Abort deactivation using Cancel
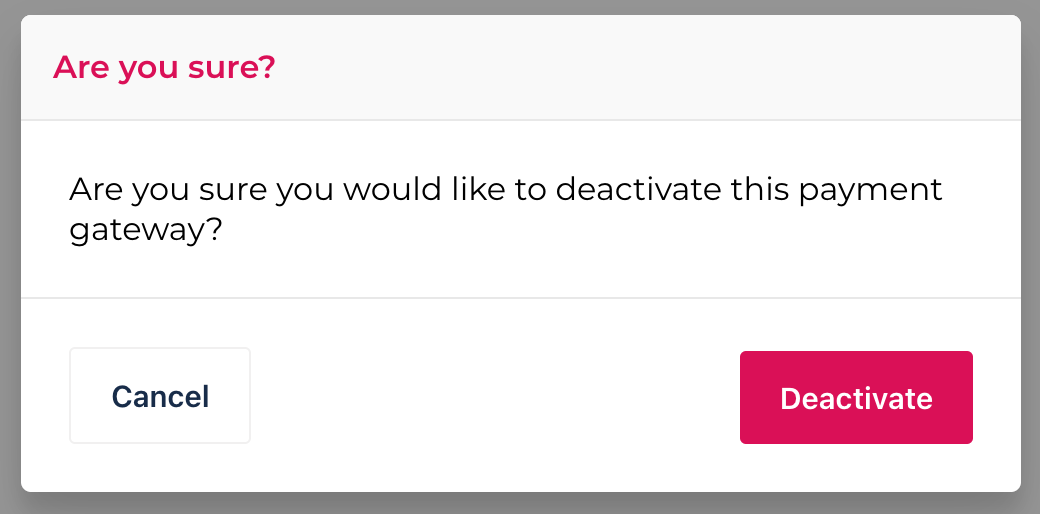 [x=160, y=396]
